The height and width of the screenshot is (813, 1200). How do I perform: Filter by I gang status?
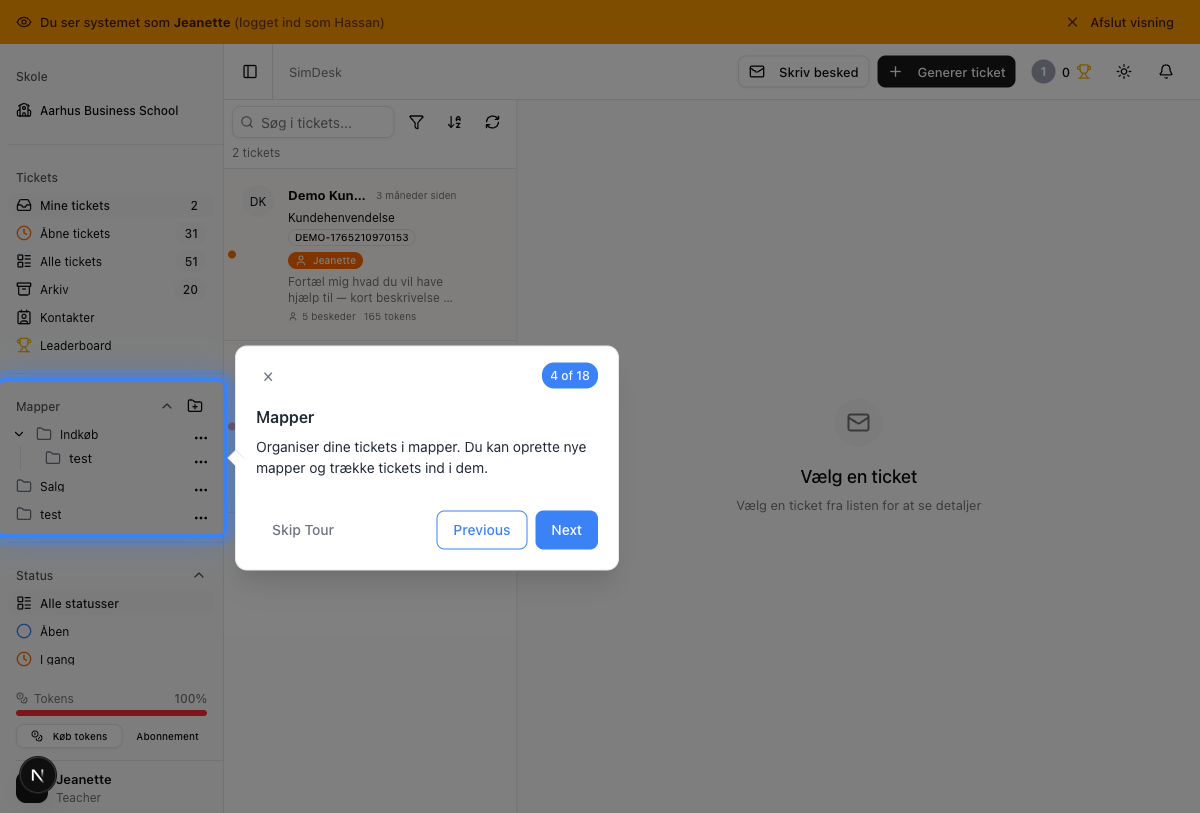pyautogui.click(x=111, y=659)
